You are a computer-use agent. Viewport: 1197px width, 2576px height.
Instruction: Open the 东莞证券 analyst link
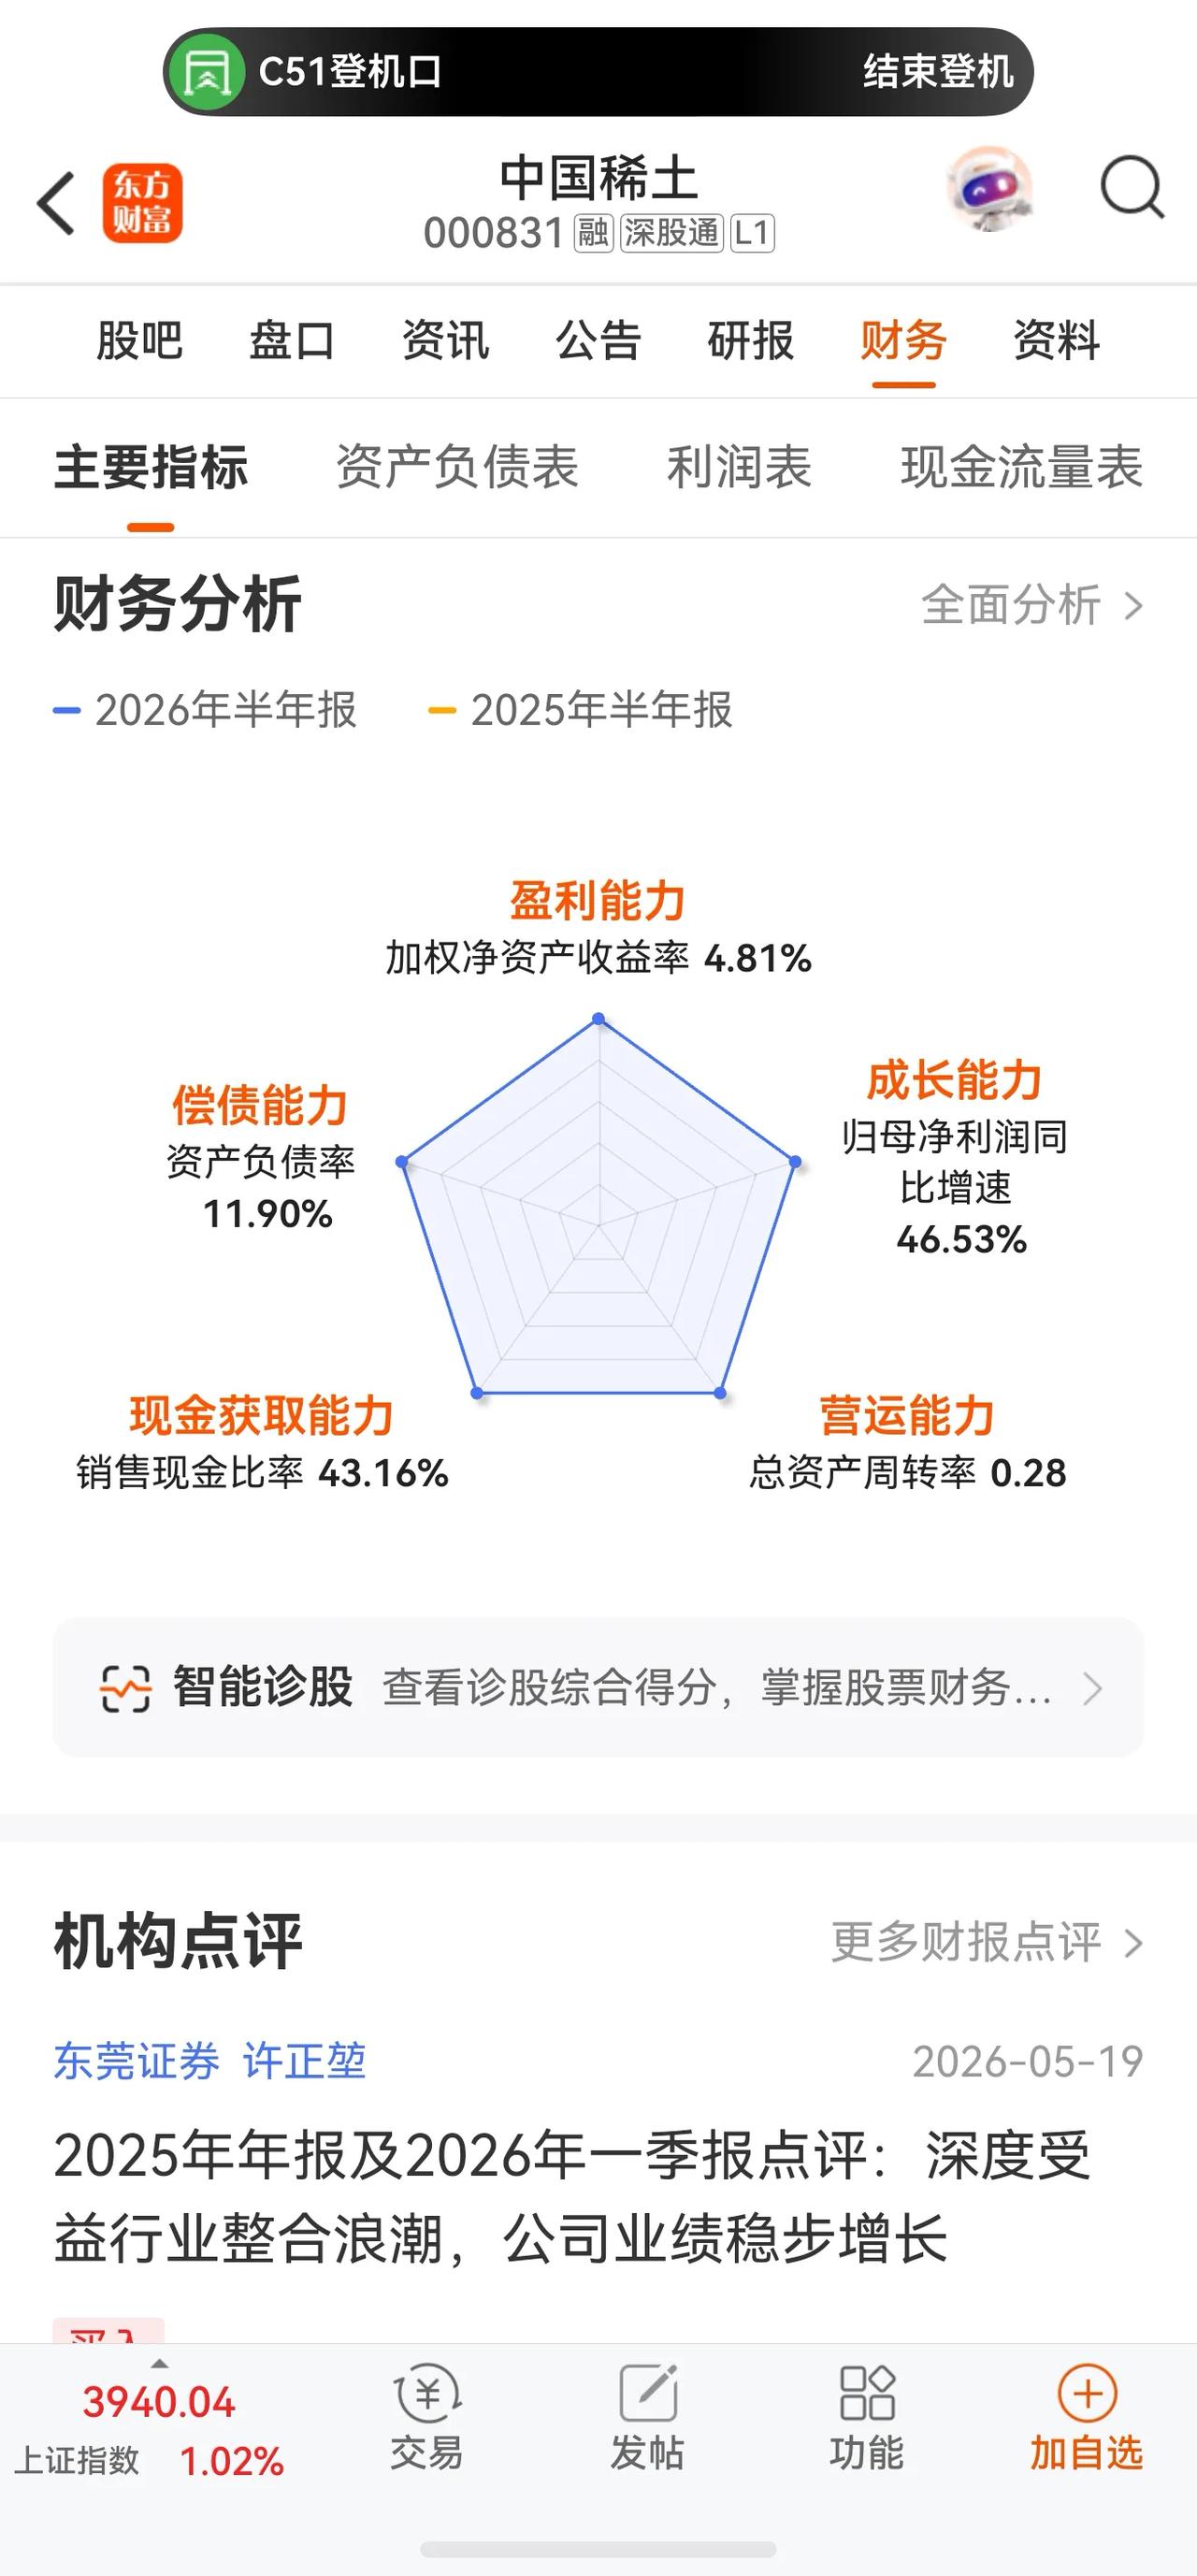[x=137, y=2061]
